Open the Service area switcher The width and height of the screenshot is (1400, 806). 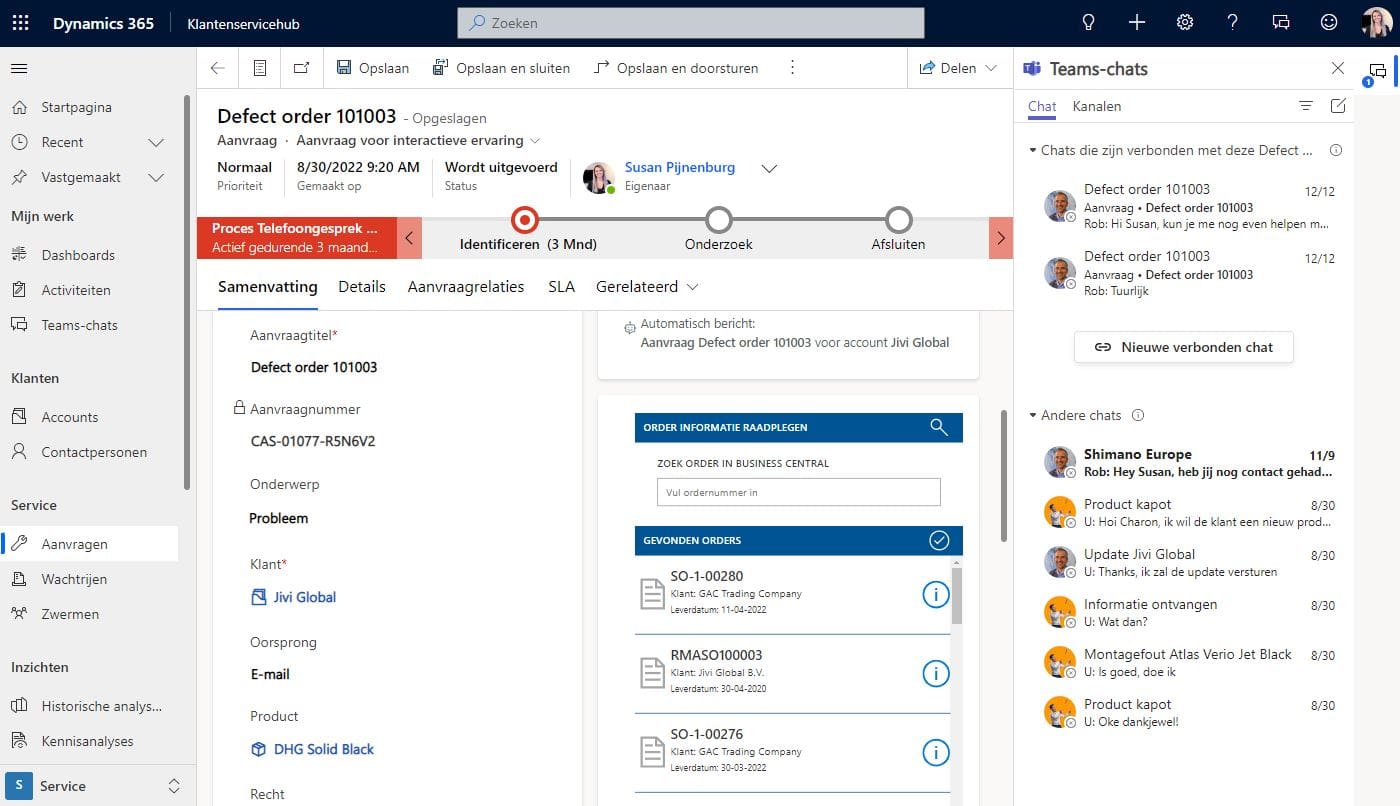coord(95,786)
